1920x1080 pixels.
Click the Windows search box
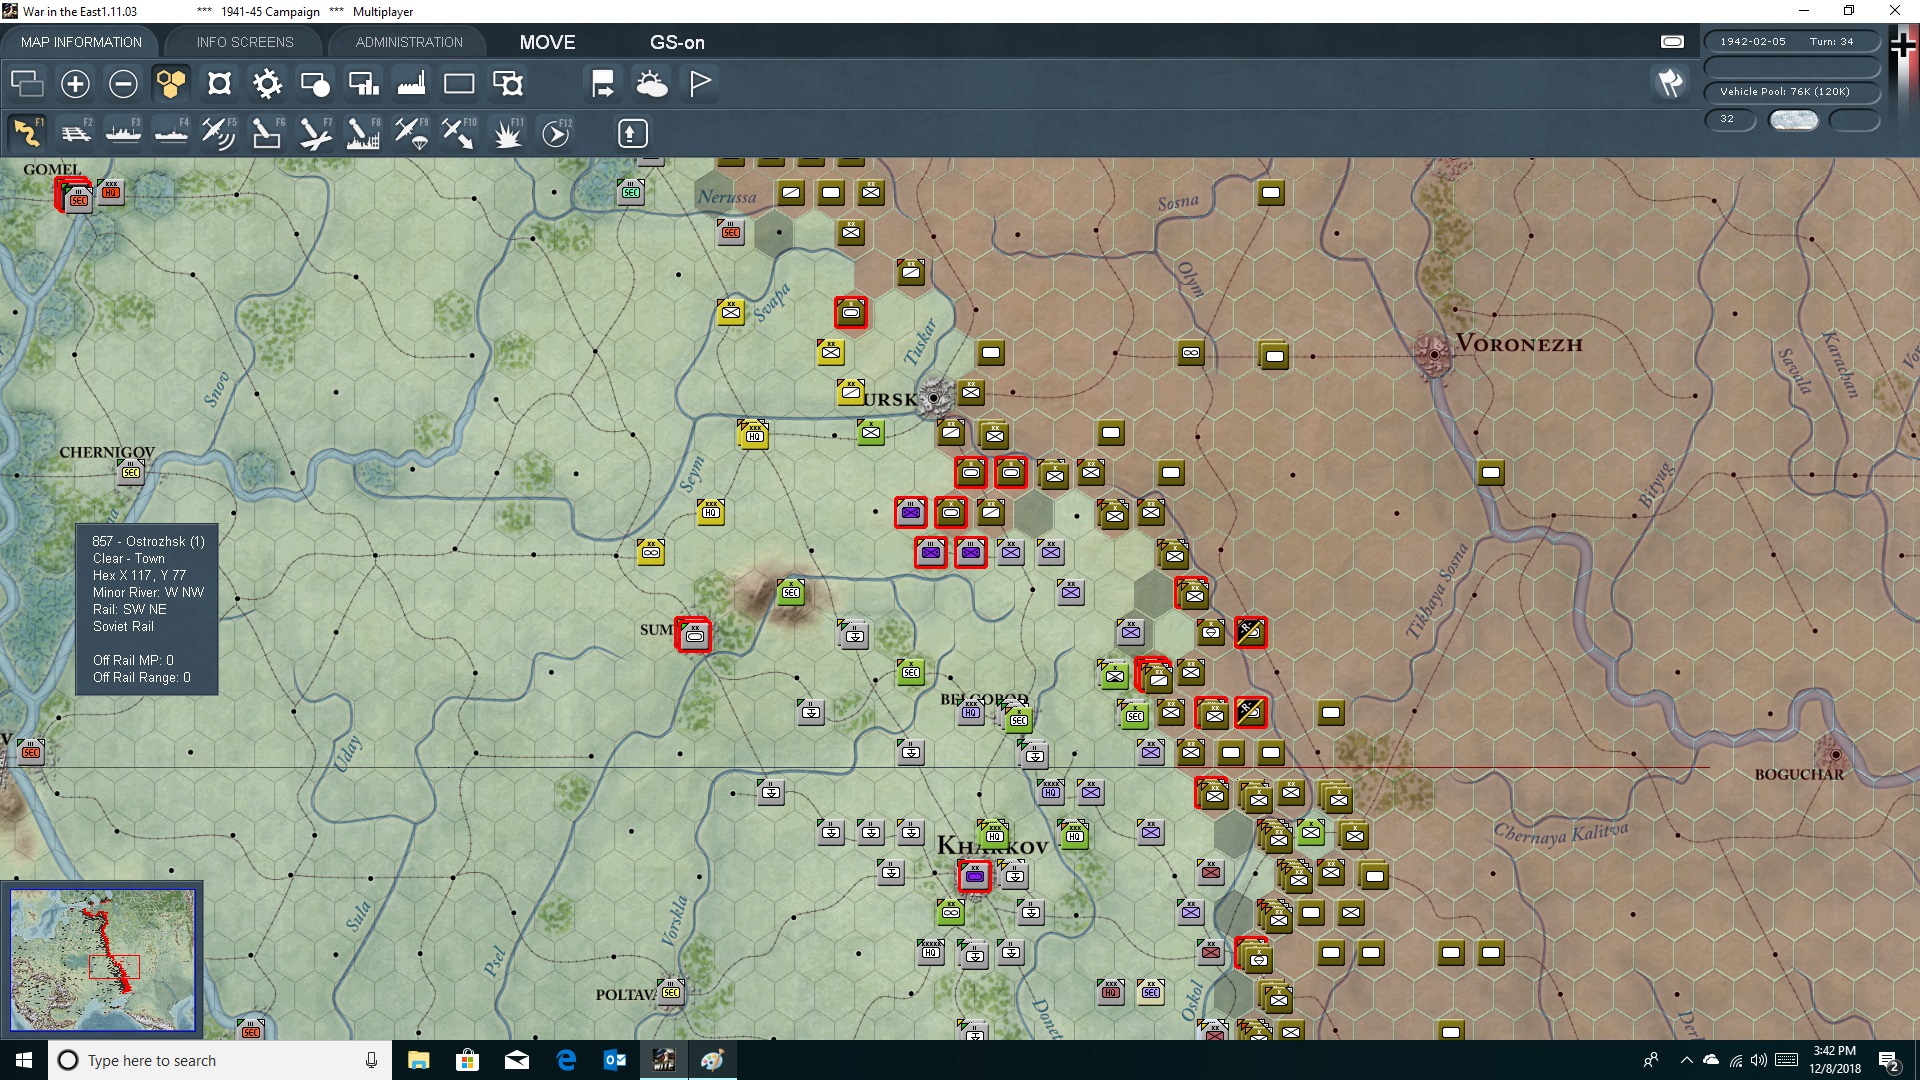[x=220, y=1060]
